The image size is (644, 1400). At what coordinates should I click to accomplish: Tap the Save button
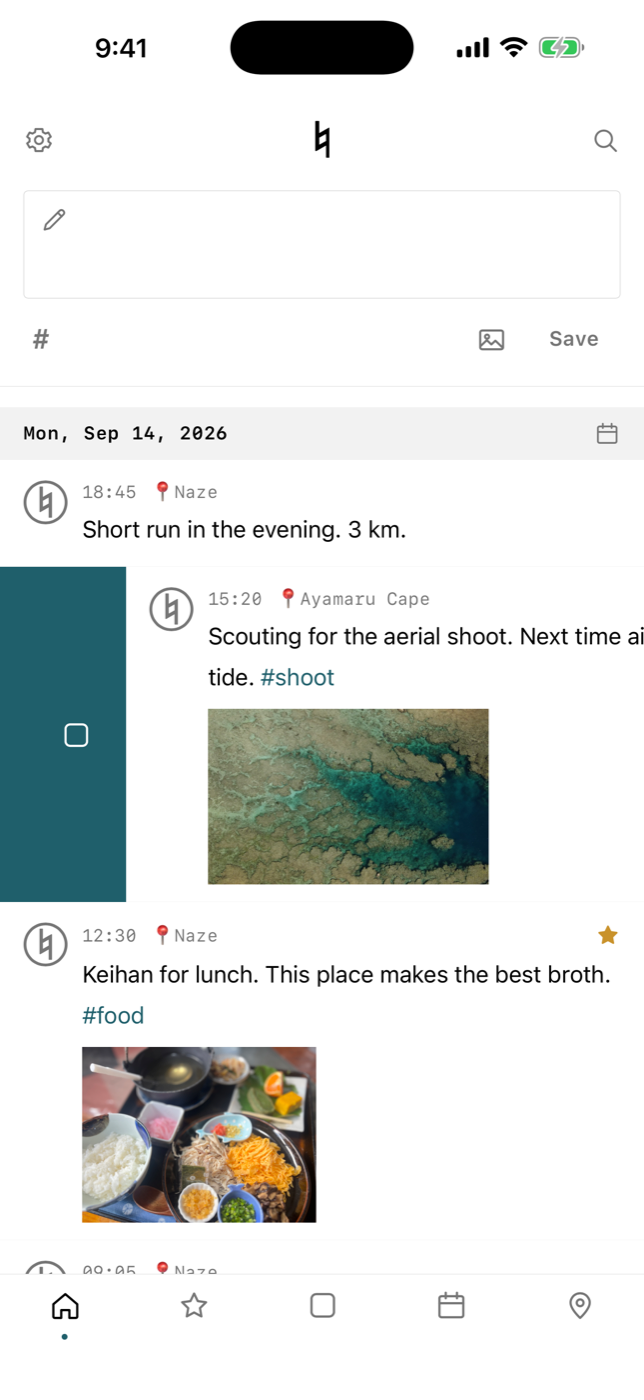[x=574, y=339]
